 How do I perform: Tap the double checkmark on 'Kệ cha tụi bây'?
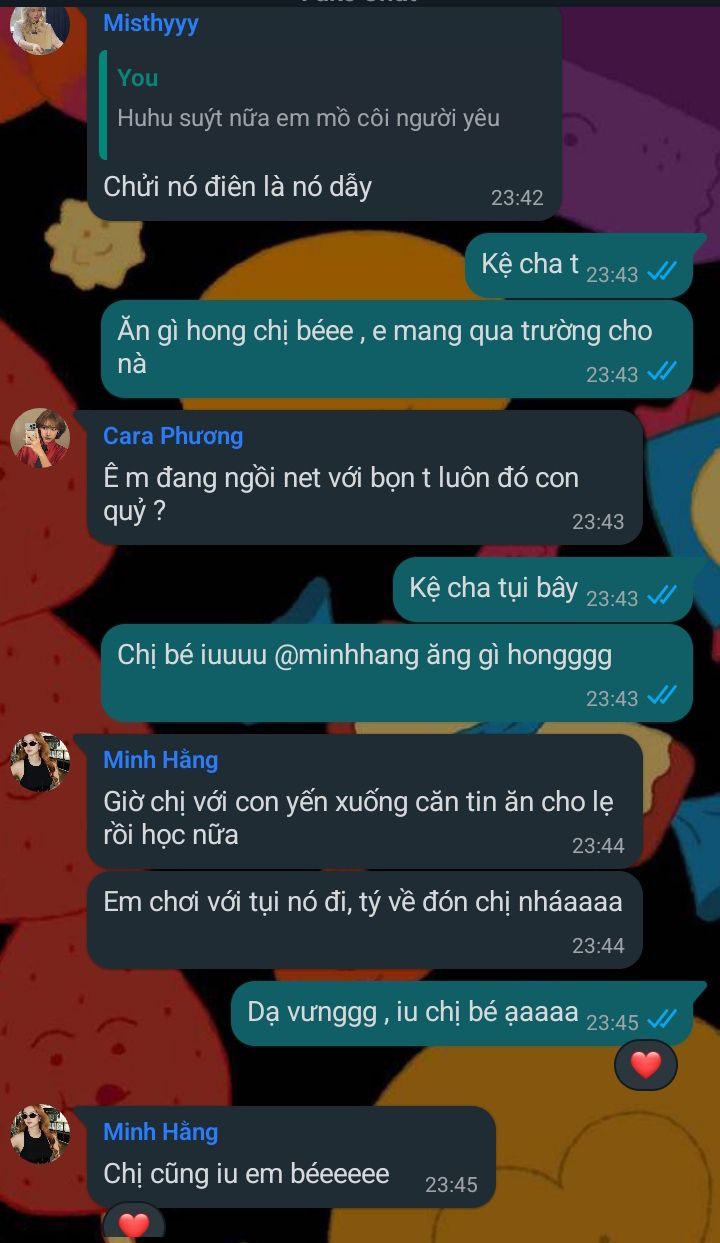coord(662,596)
